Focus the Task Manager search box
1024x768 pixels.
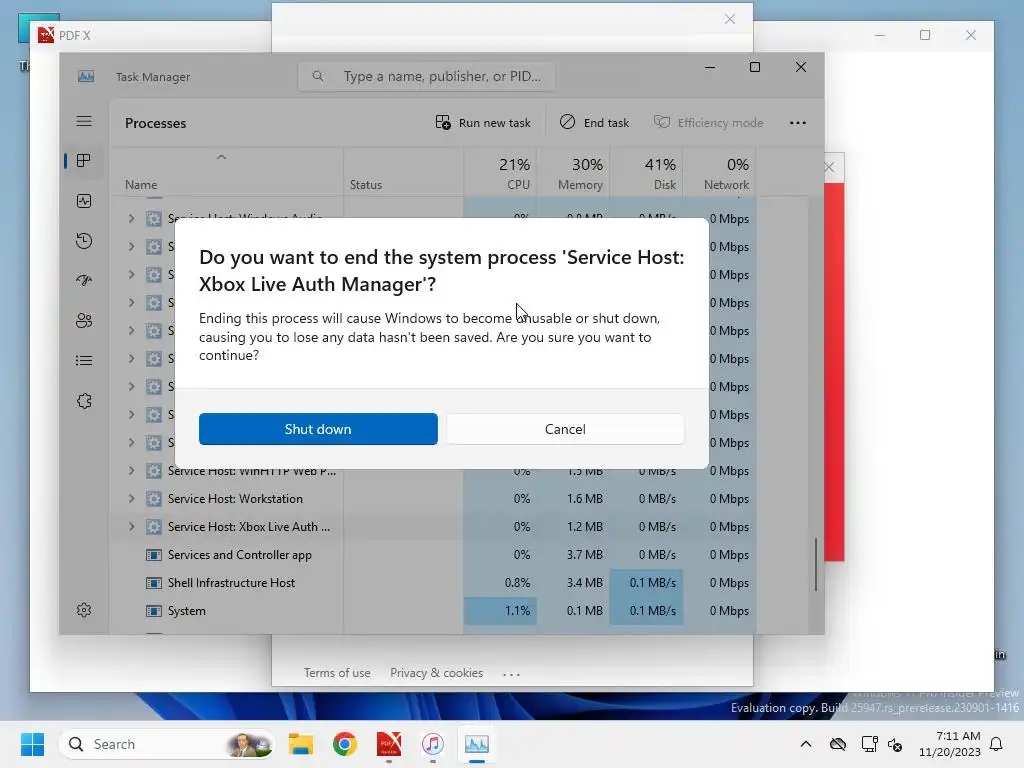pos(427,76)
